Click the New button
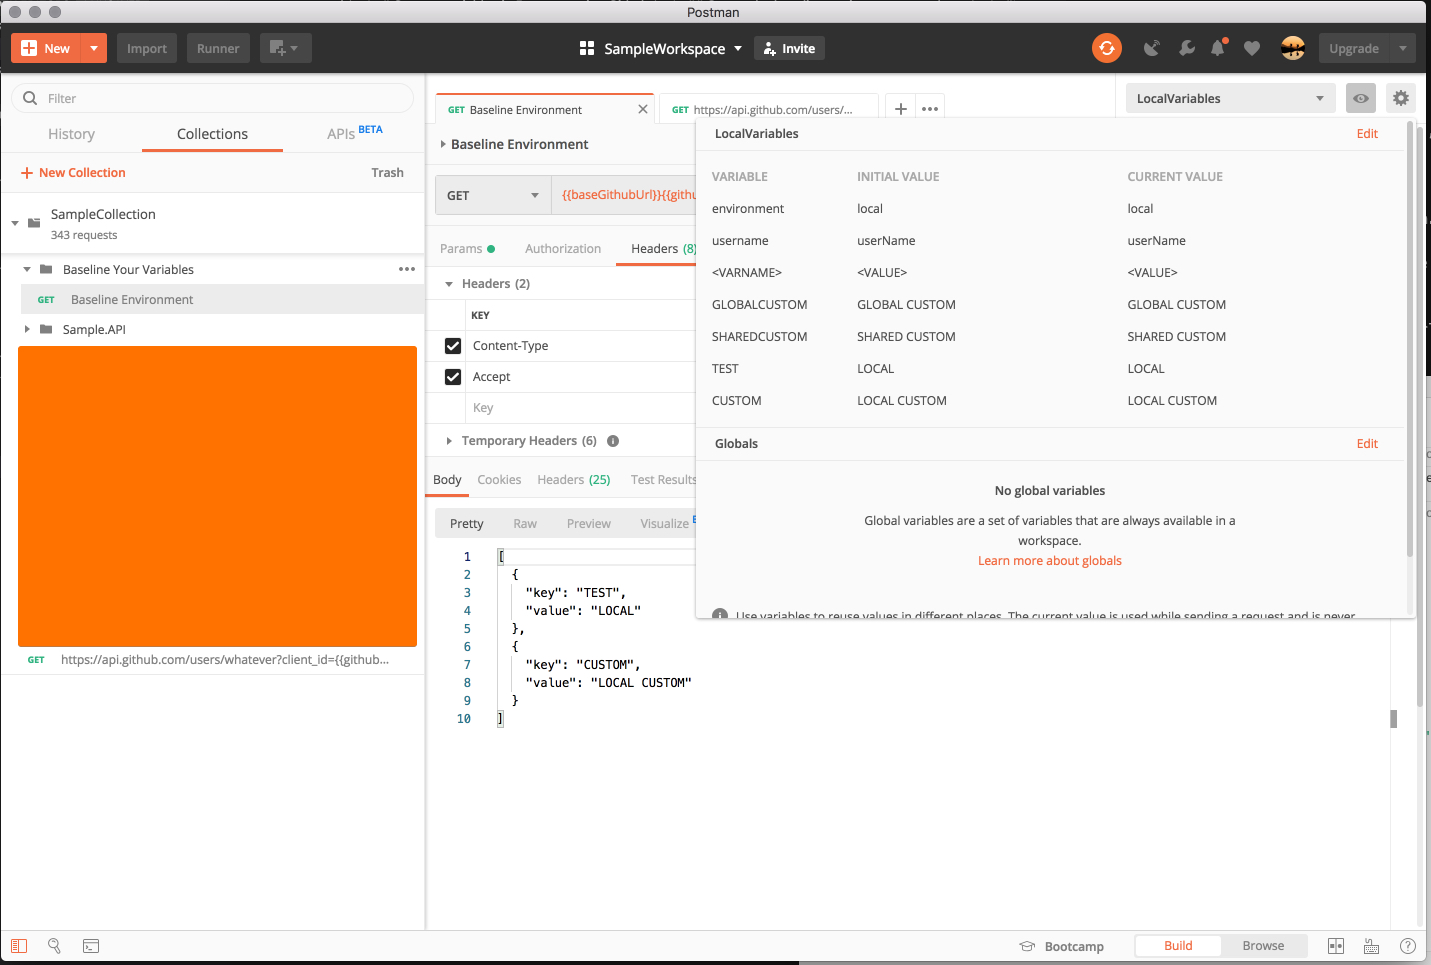Screen dimensions: 1431x965 point(46,48)
